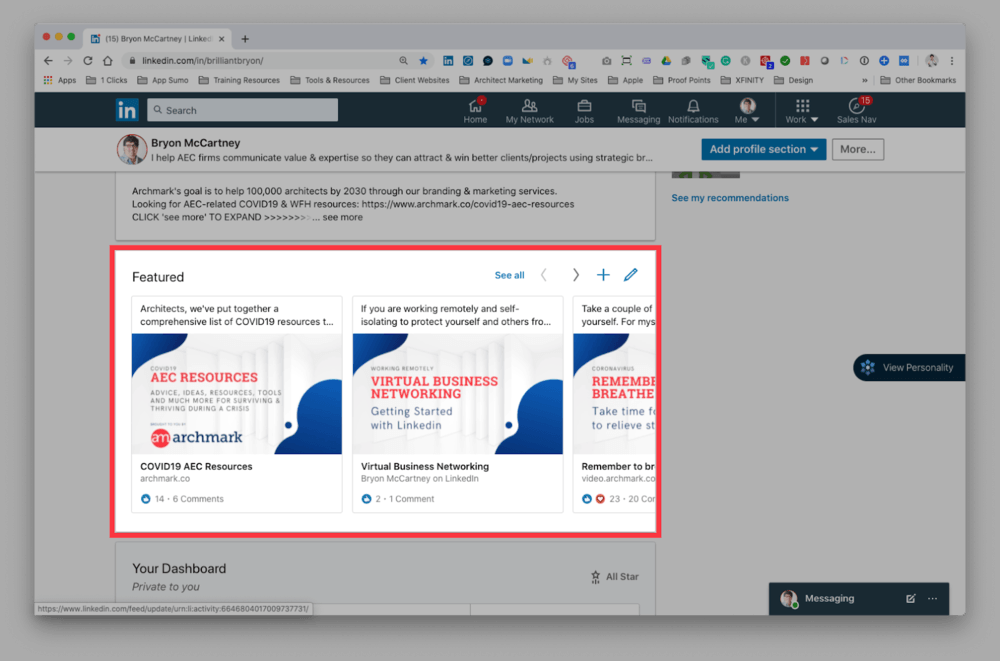Reload the page with the refresh icon
Screen dimensions: 1000x661
[87, 61]
